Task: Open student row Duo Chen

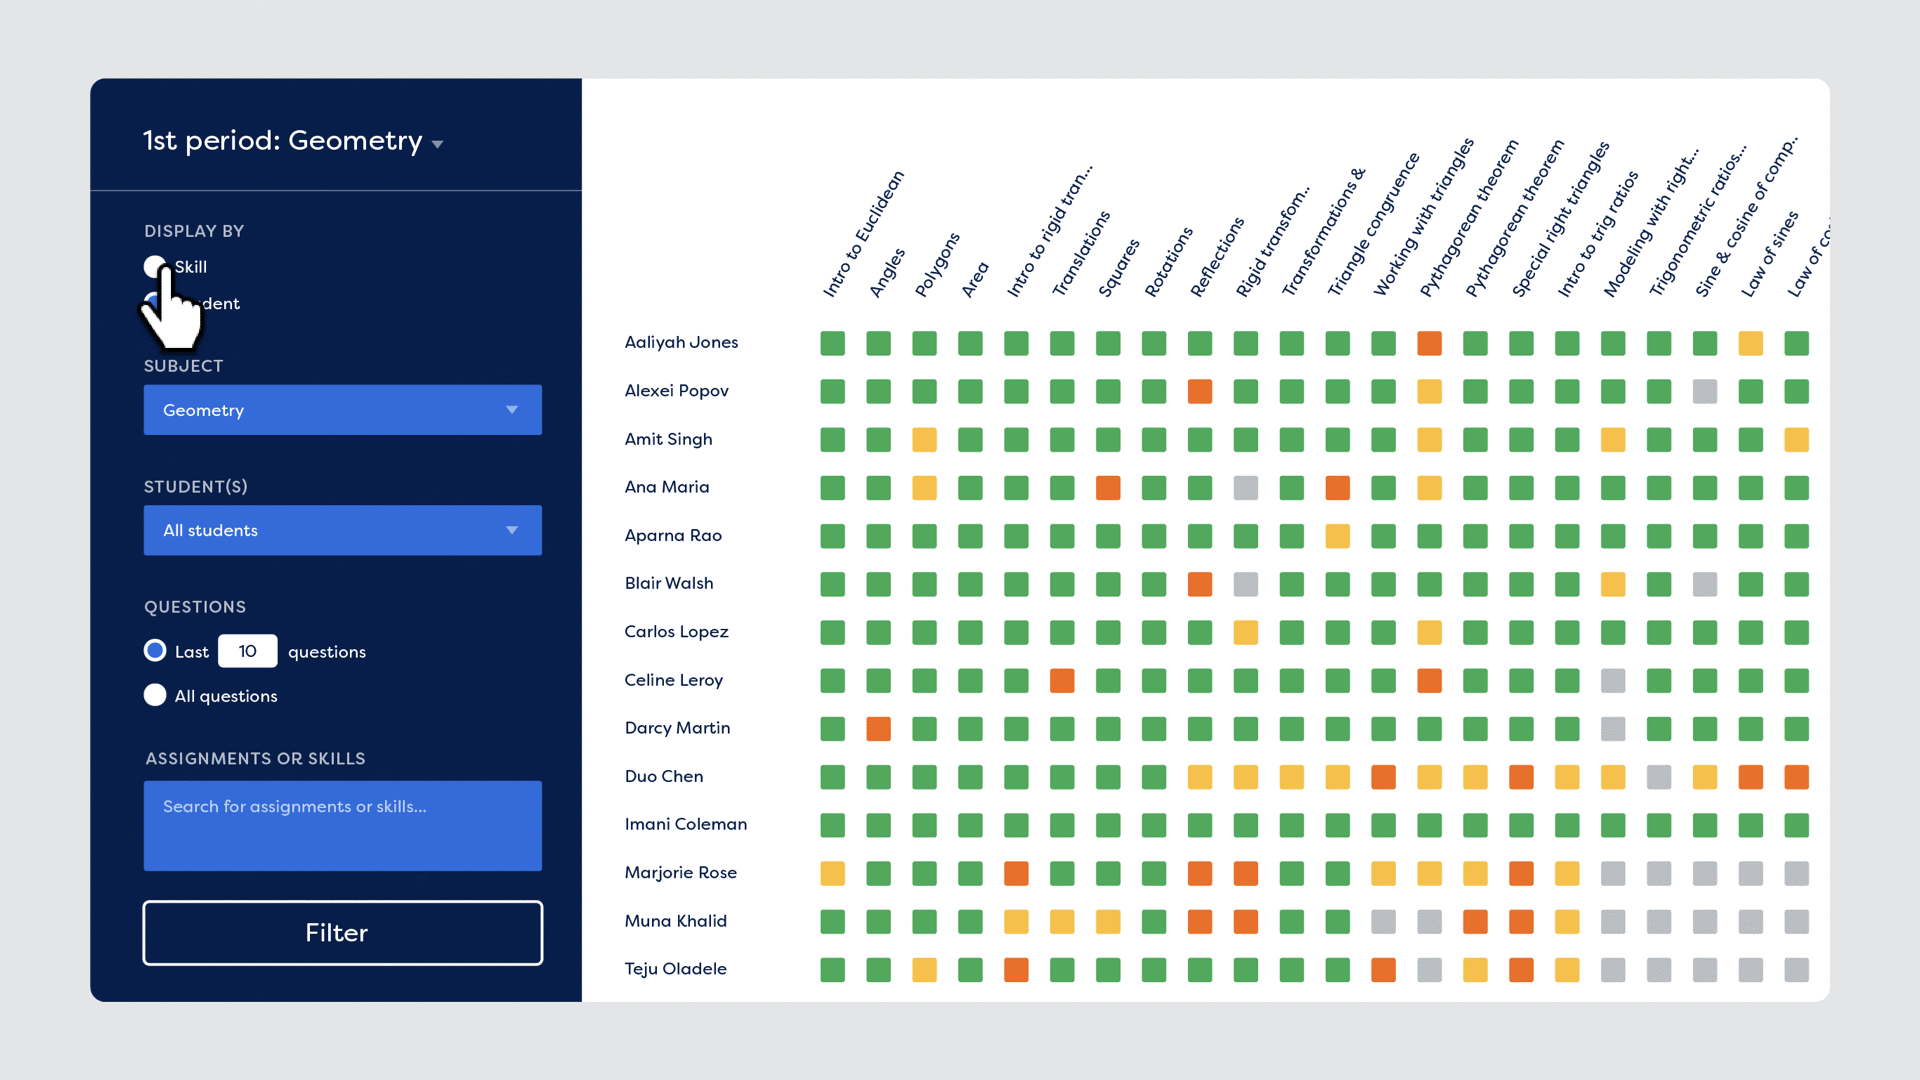Action: (x=664, y=776)
